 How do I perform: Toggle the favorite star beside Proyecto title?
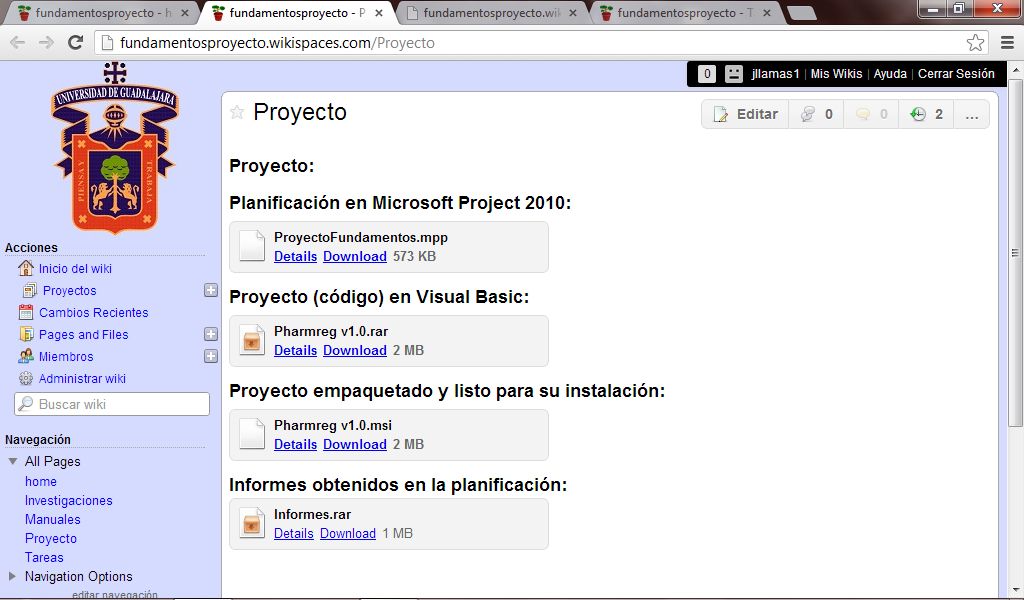pos(237,113)
